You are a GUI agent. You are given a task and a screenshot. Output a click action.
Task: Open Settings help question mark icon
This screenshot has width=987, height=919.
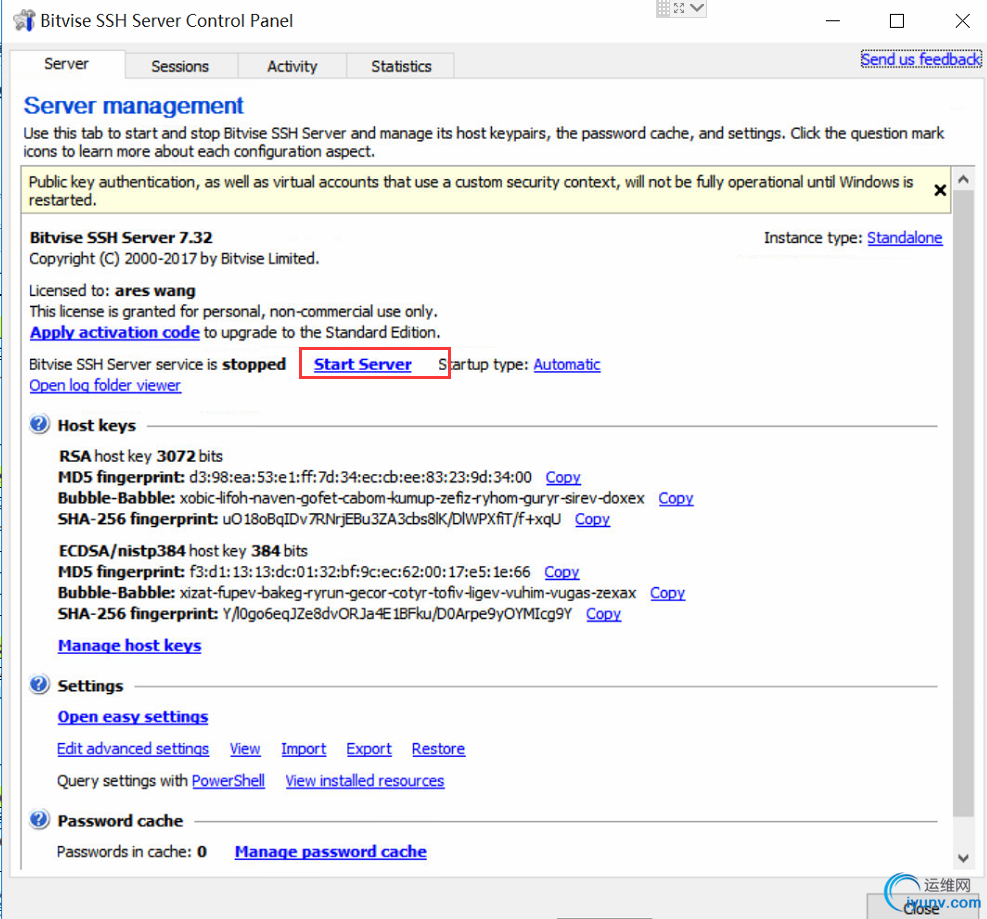[39, 684]
